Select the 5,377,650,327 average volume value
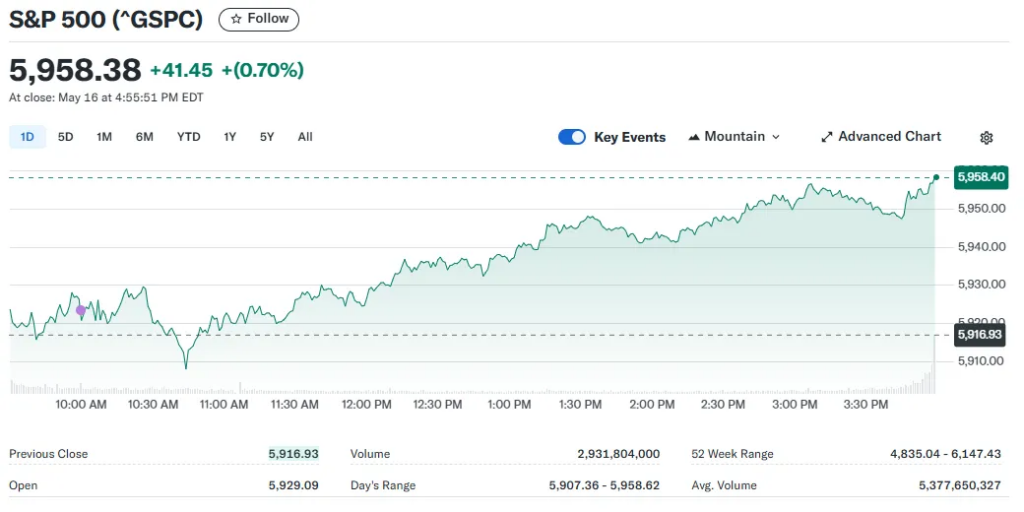1024x512 pixels. coord(959,486)
